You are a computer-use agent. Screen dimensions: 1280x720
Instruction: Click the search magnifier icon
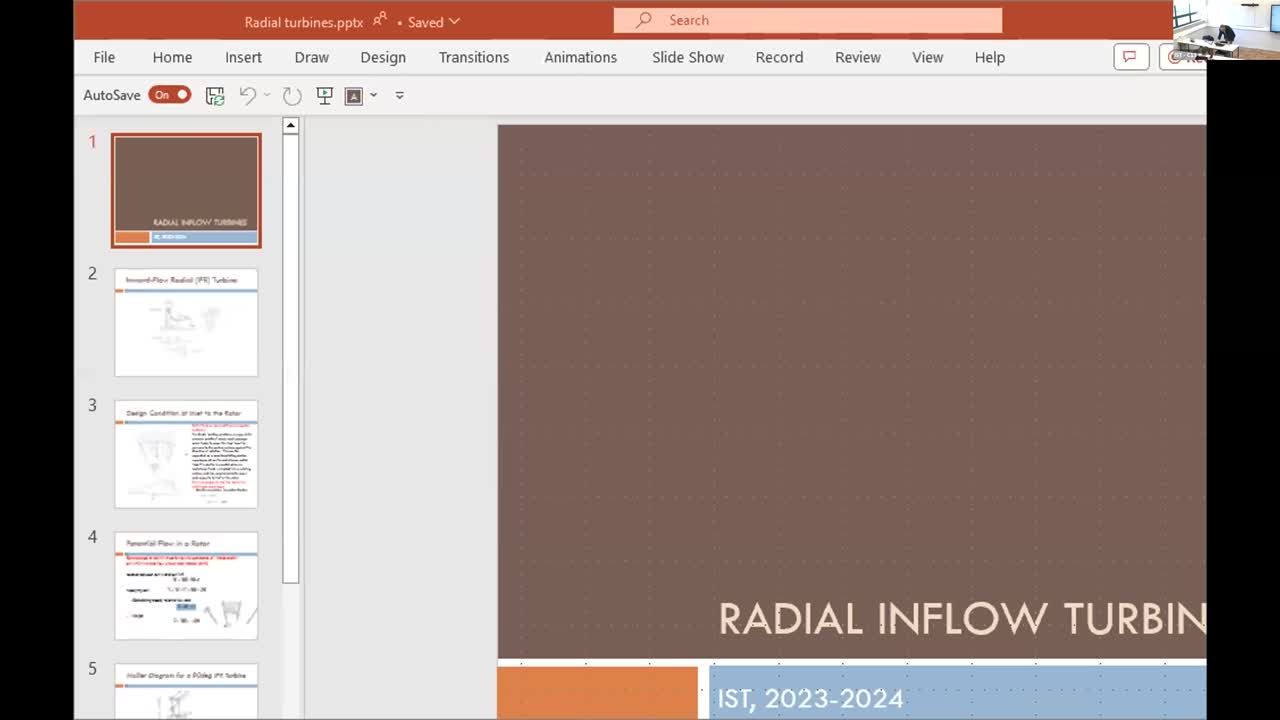(644, 20)
